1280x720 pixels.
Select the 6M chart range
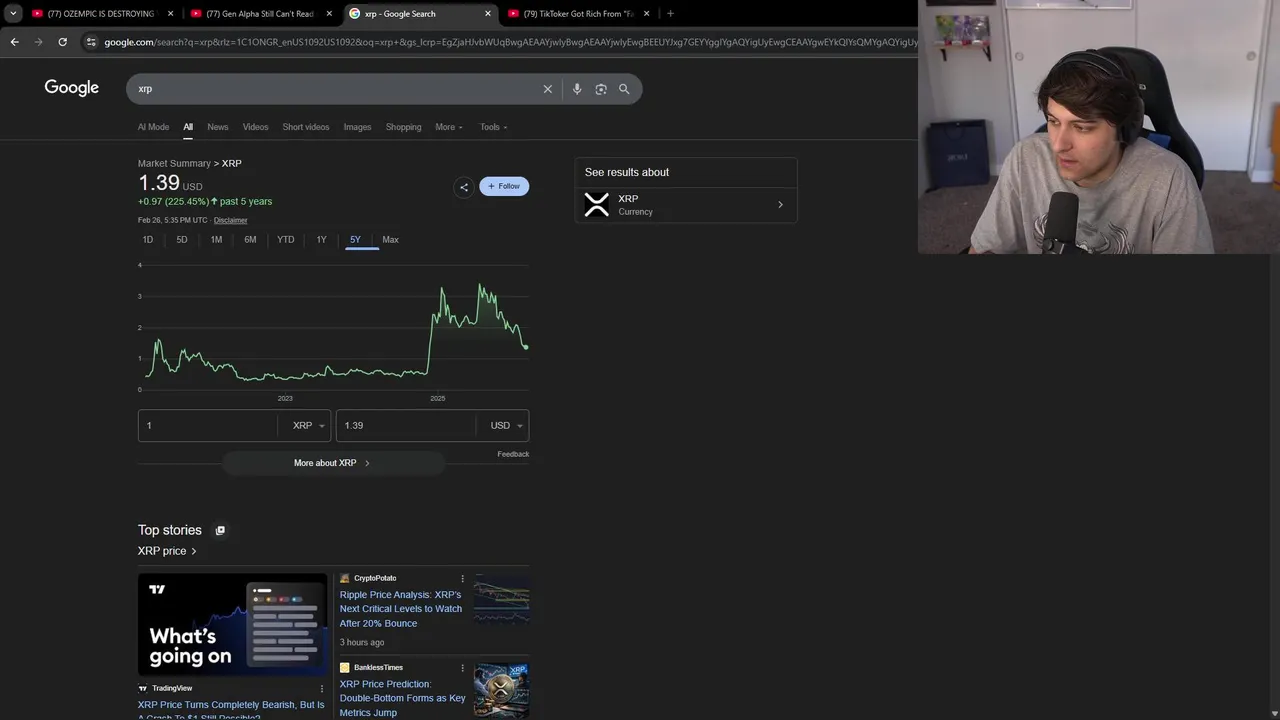coord(250,240)
